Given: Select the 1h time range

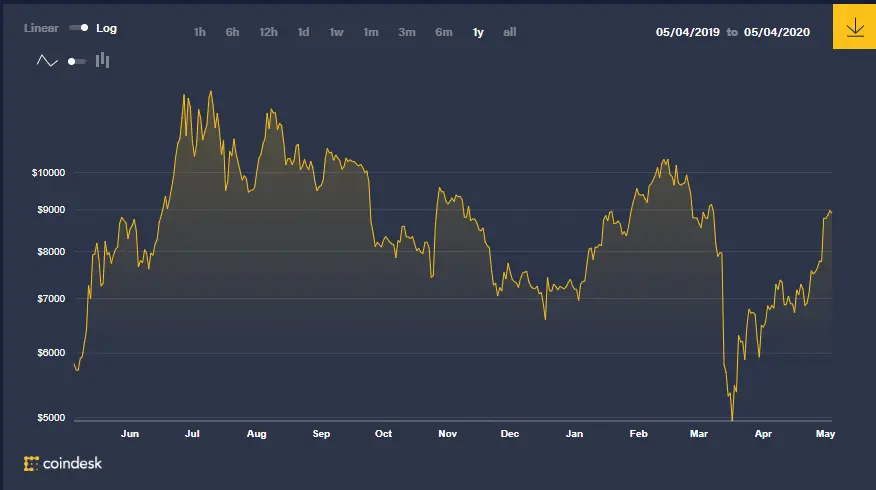Looking at the screenshot, I should click(x=199, y=32).
